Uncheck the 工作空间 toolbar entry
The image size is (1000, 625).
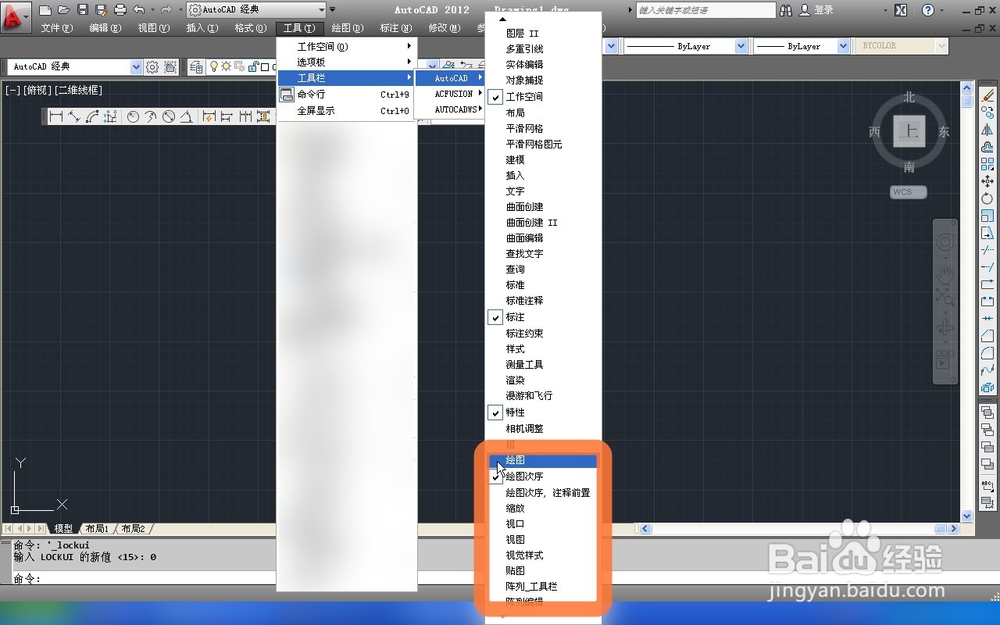point(545,97)
